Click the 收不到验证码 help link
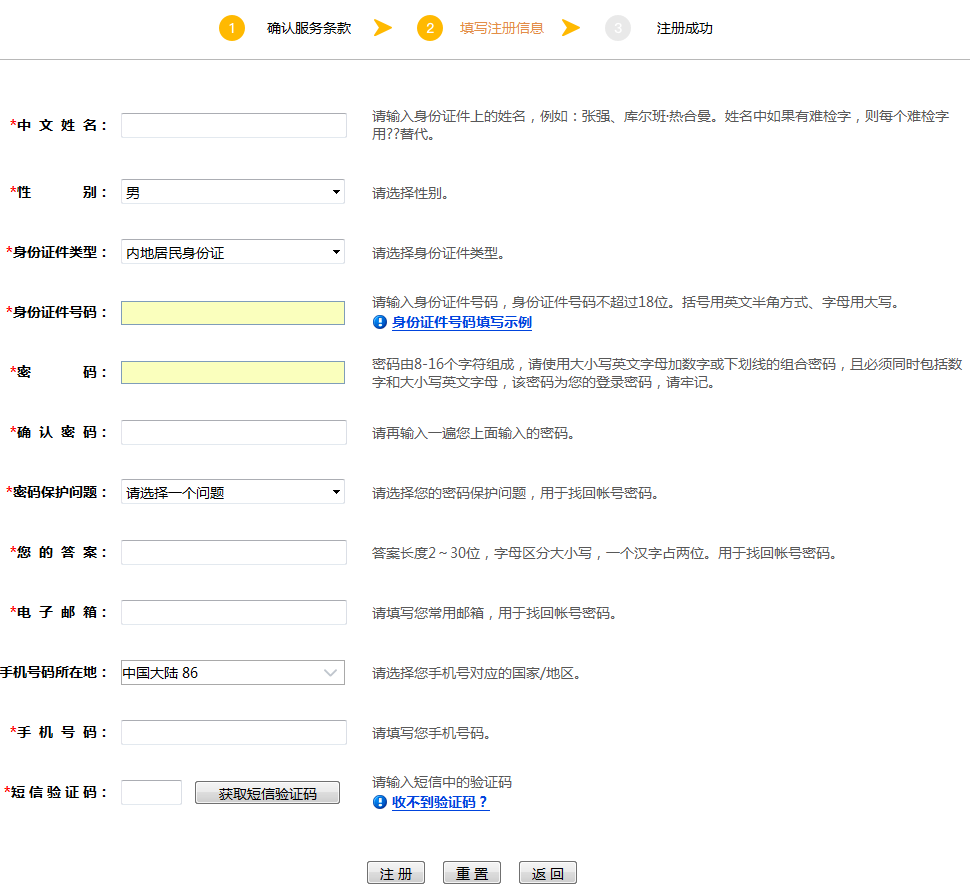 click(441, 803)
